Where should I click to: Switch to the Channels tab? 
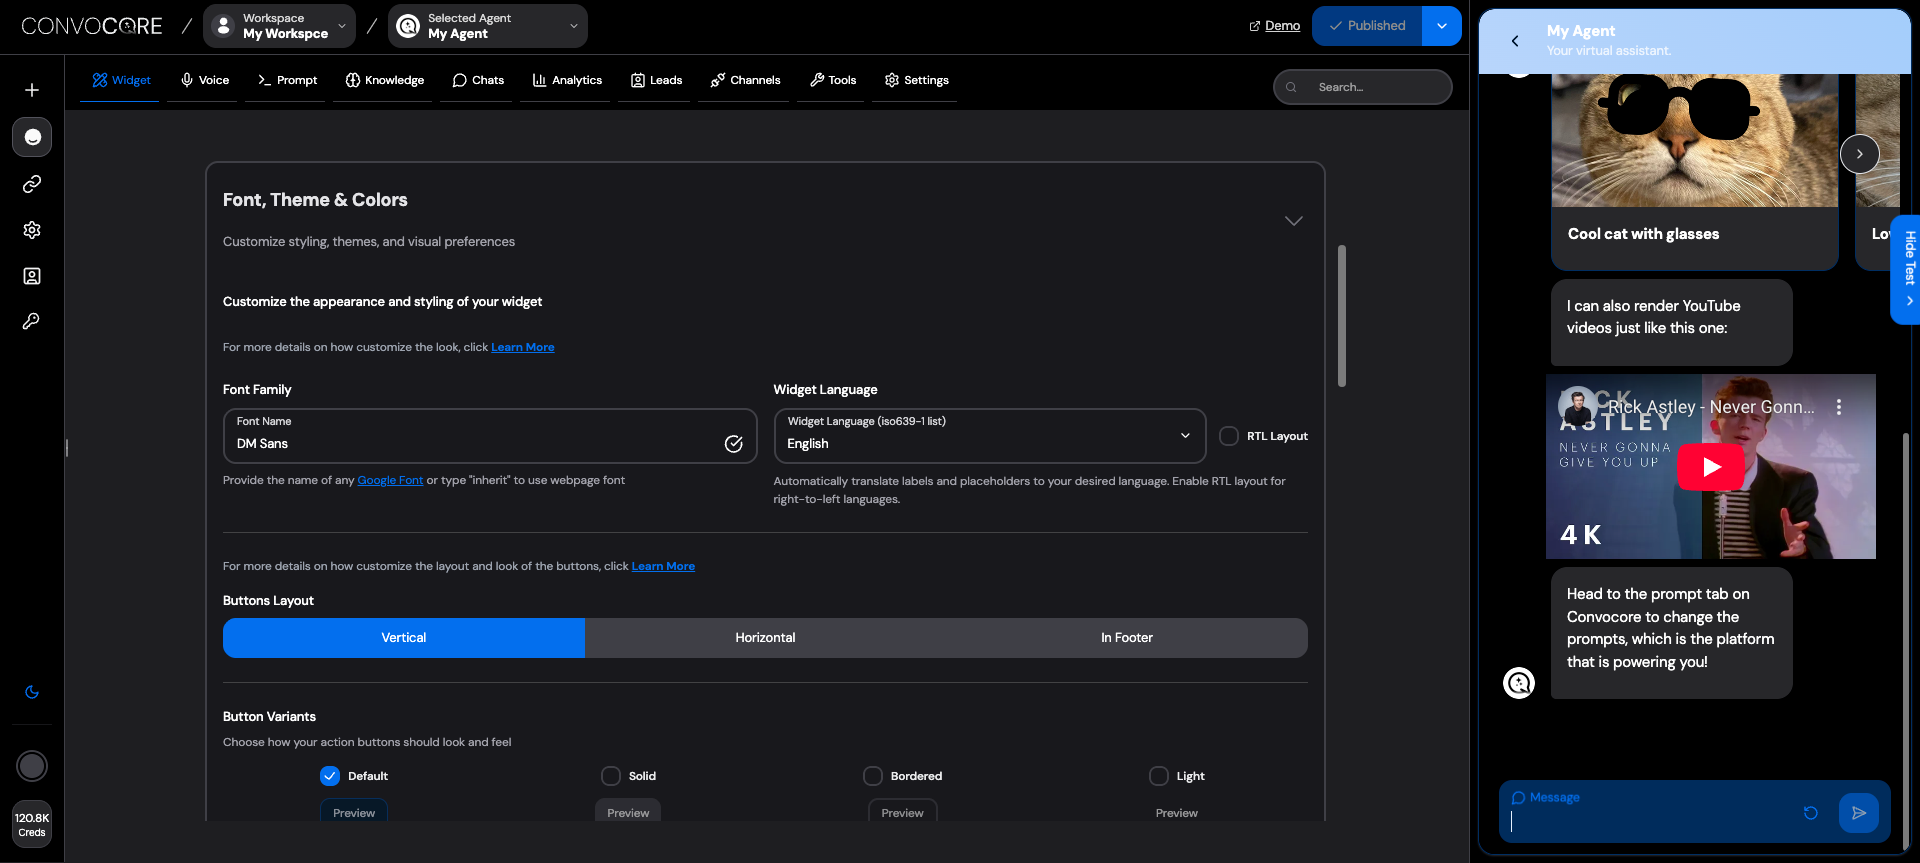[745, 80]
